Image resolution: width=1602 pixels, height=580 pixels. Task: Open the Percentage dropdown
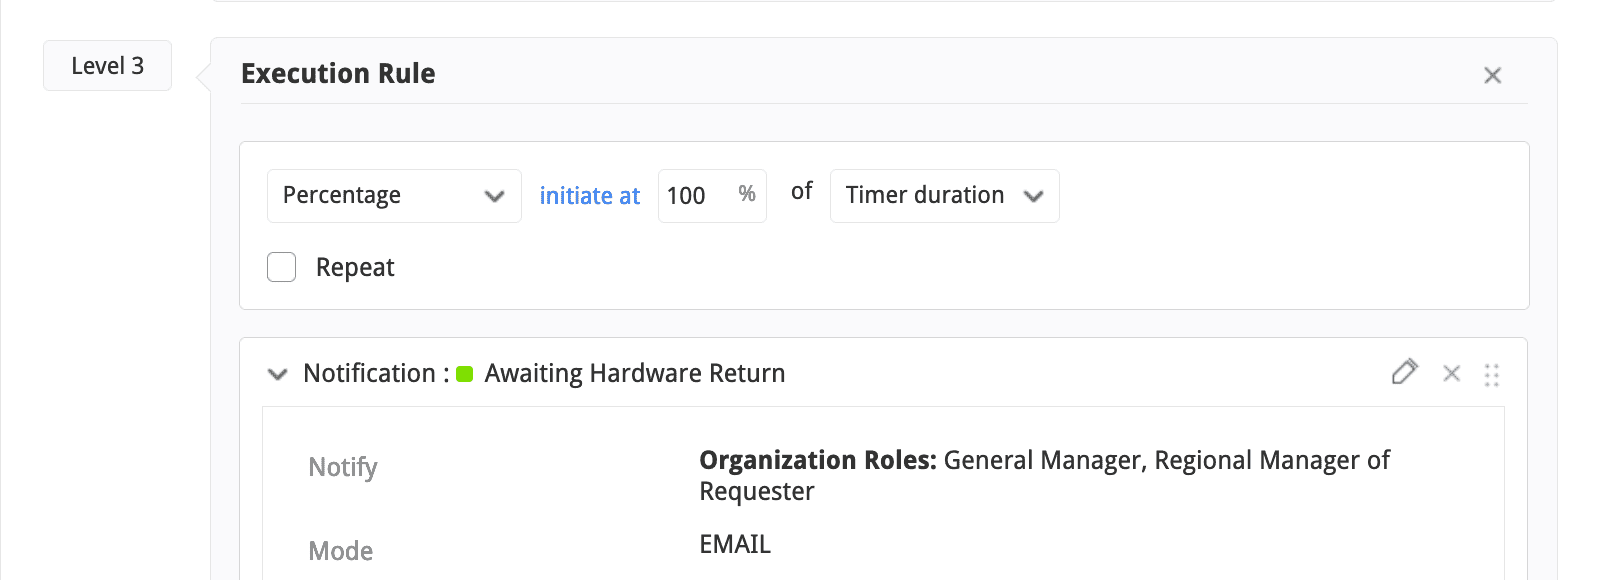(394, 196)
